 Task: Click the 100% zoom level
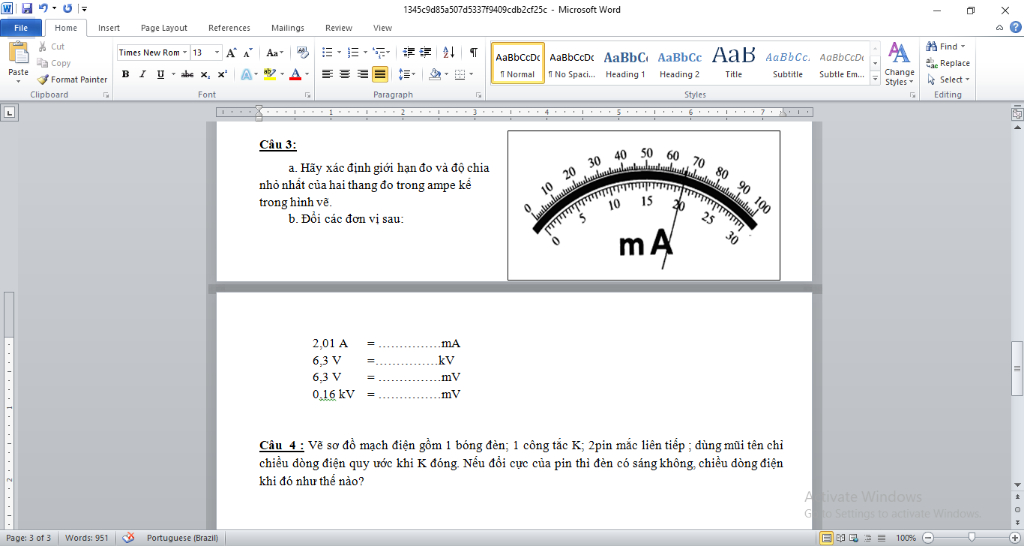(x=905, y=538)
